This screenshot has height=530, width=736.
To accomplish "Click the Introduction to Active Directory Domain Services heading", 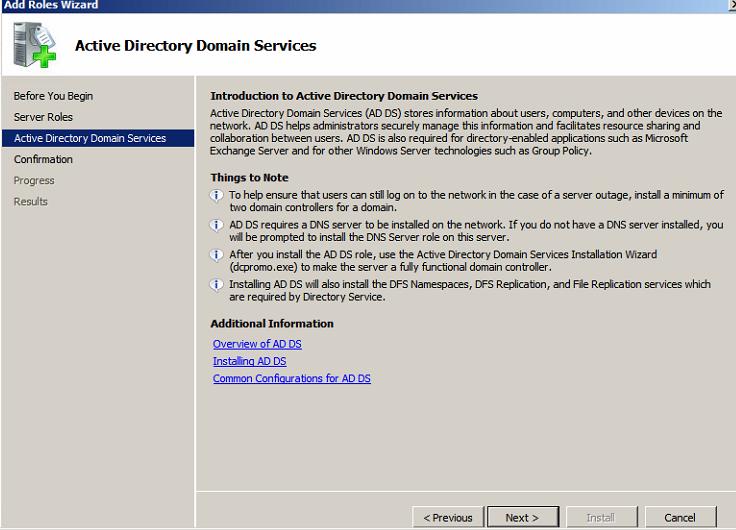I will coord(344,96).
